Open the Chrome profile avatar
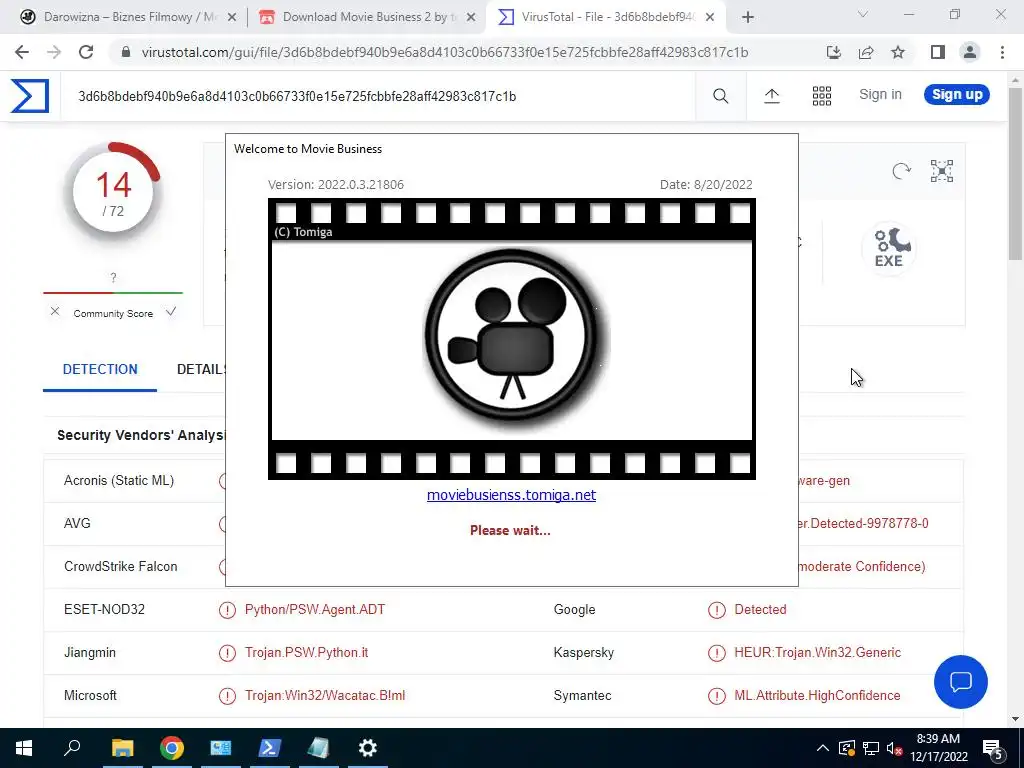Screen dimensions: 1024x768 coord(970,52)
